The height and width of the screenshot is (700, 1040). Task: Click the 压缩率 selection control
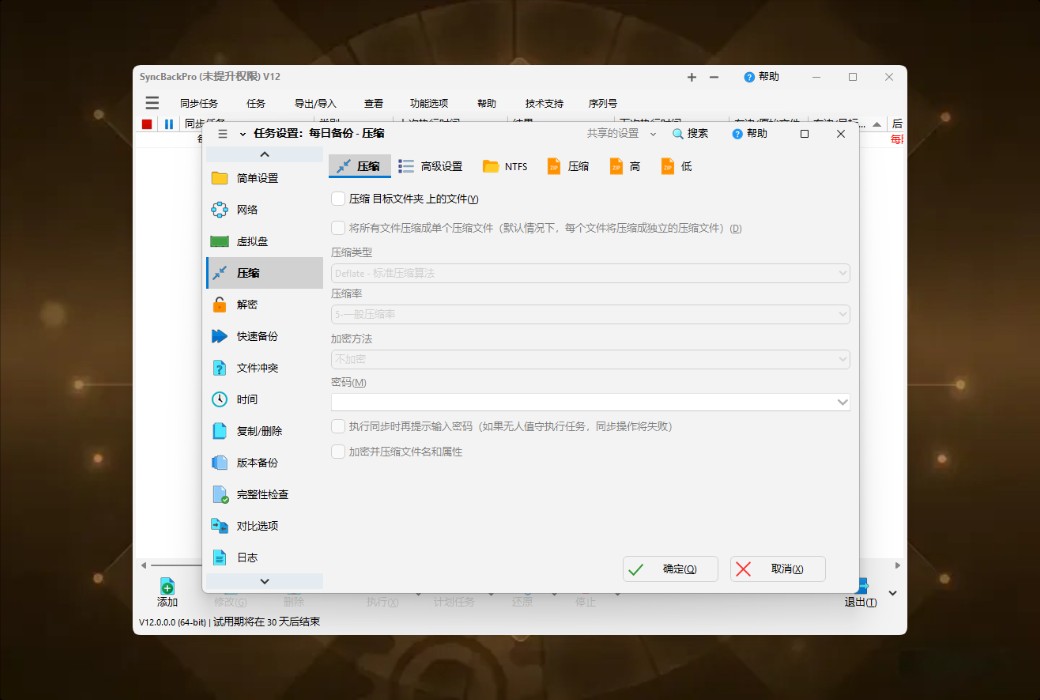click(590, 315)
